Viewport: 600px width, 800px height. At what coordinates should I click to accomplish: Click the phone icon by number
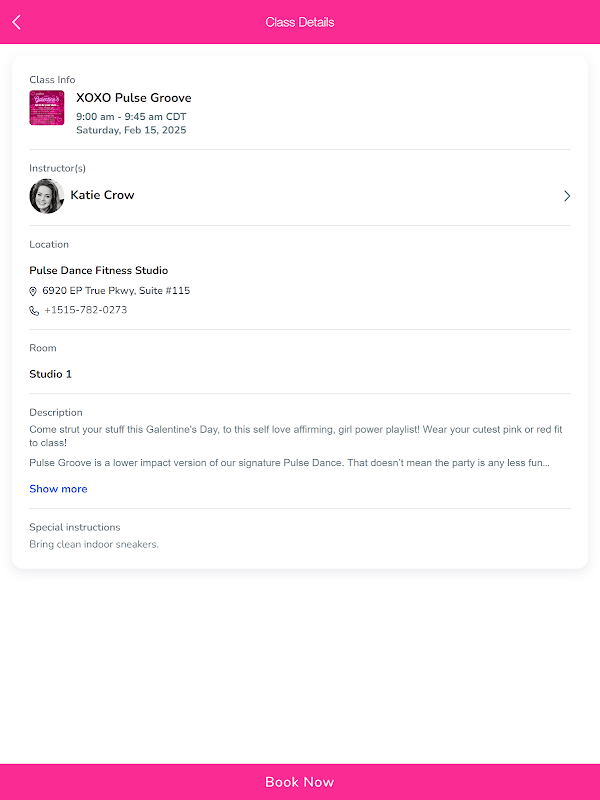pos(34,311)
